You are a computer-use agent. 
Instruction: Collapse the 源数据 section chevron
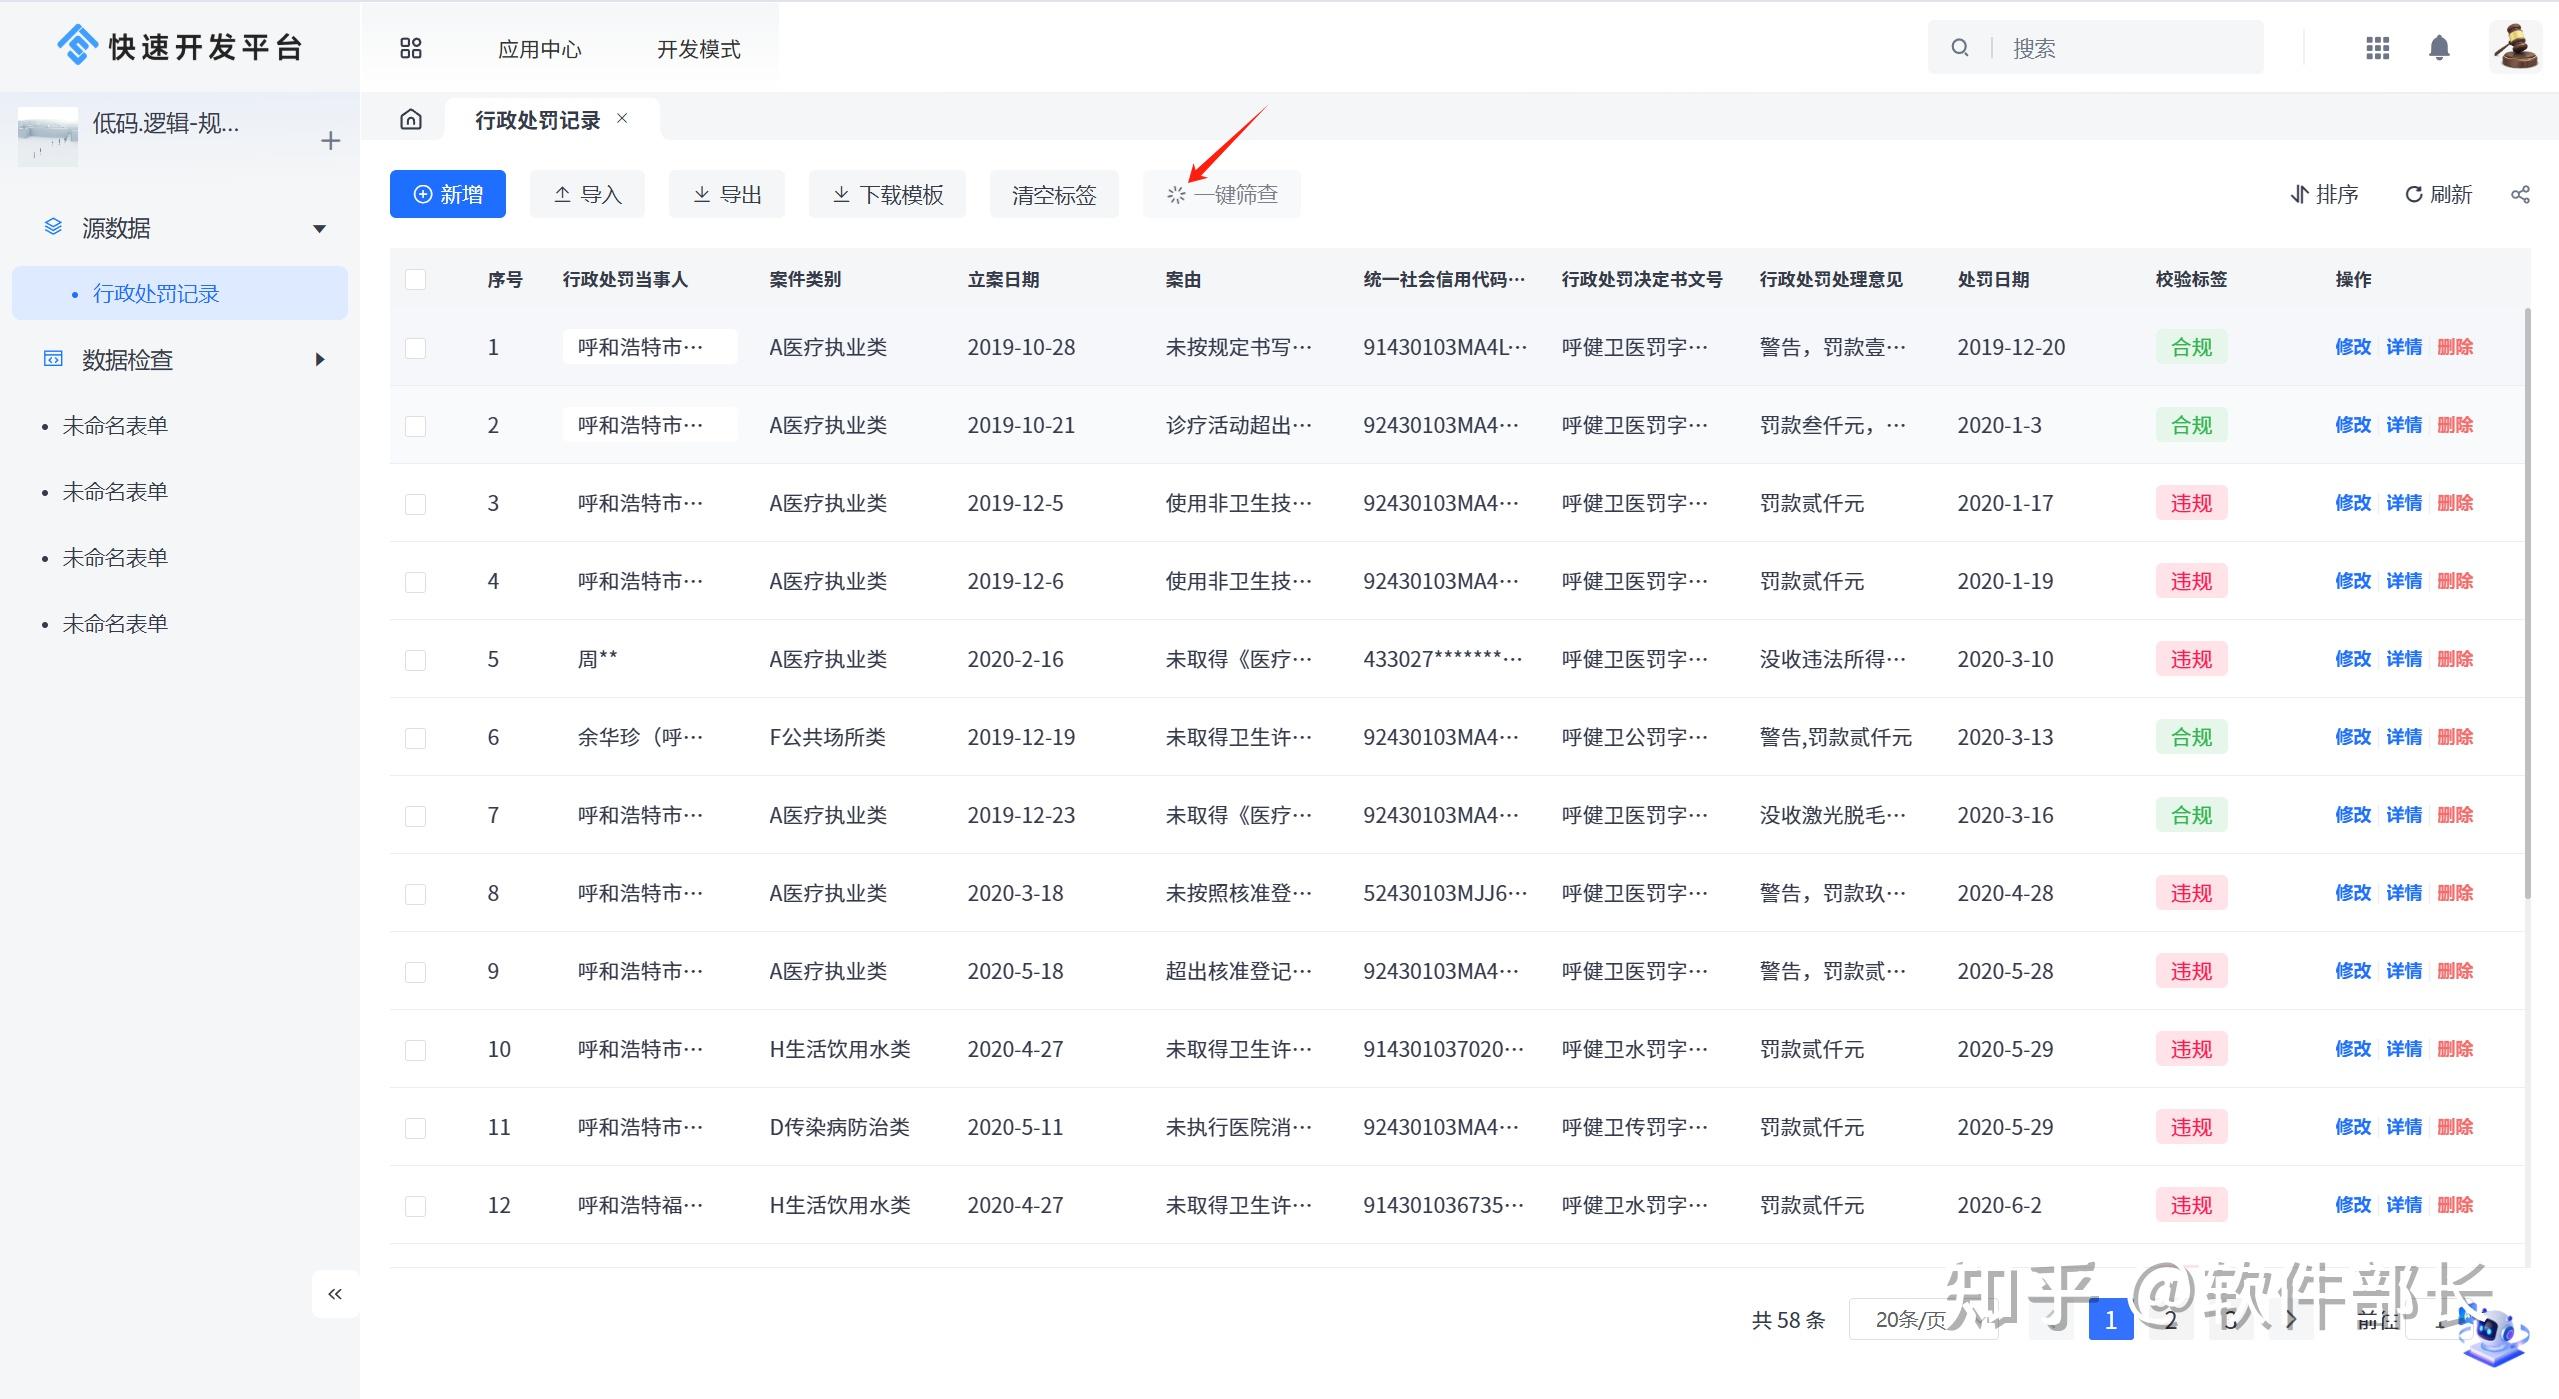(319, 228)
